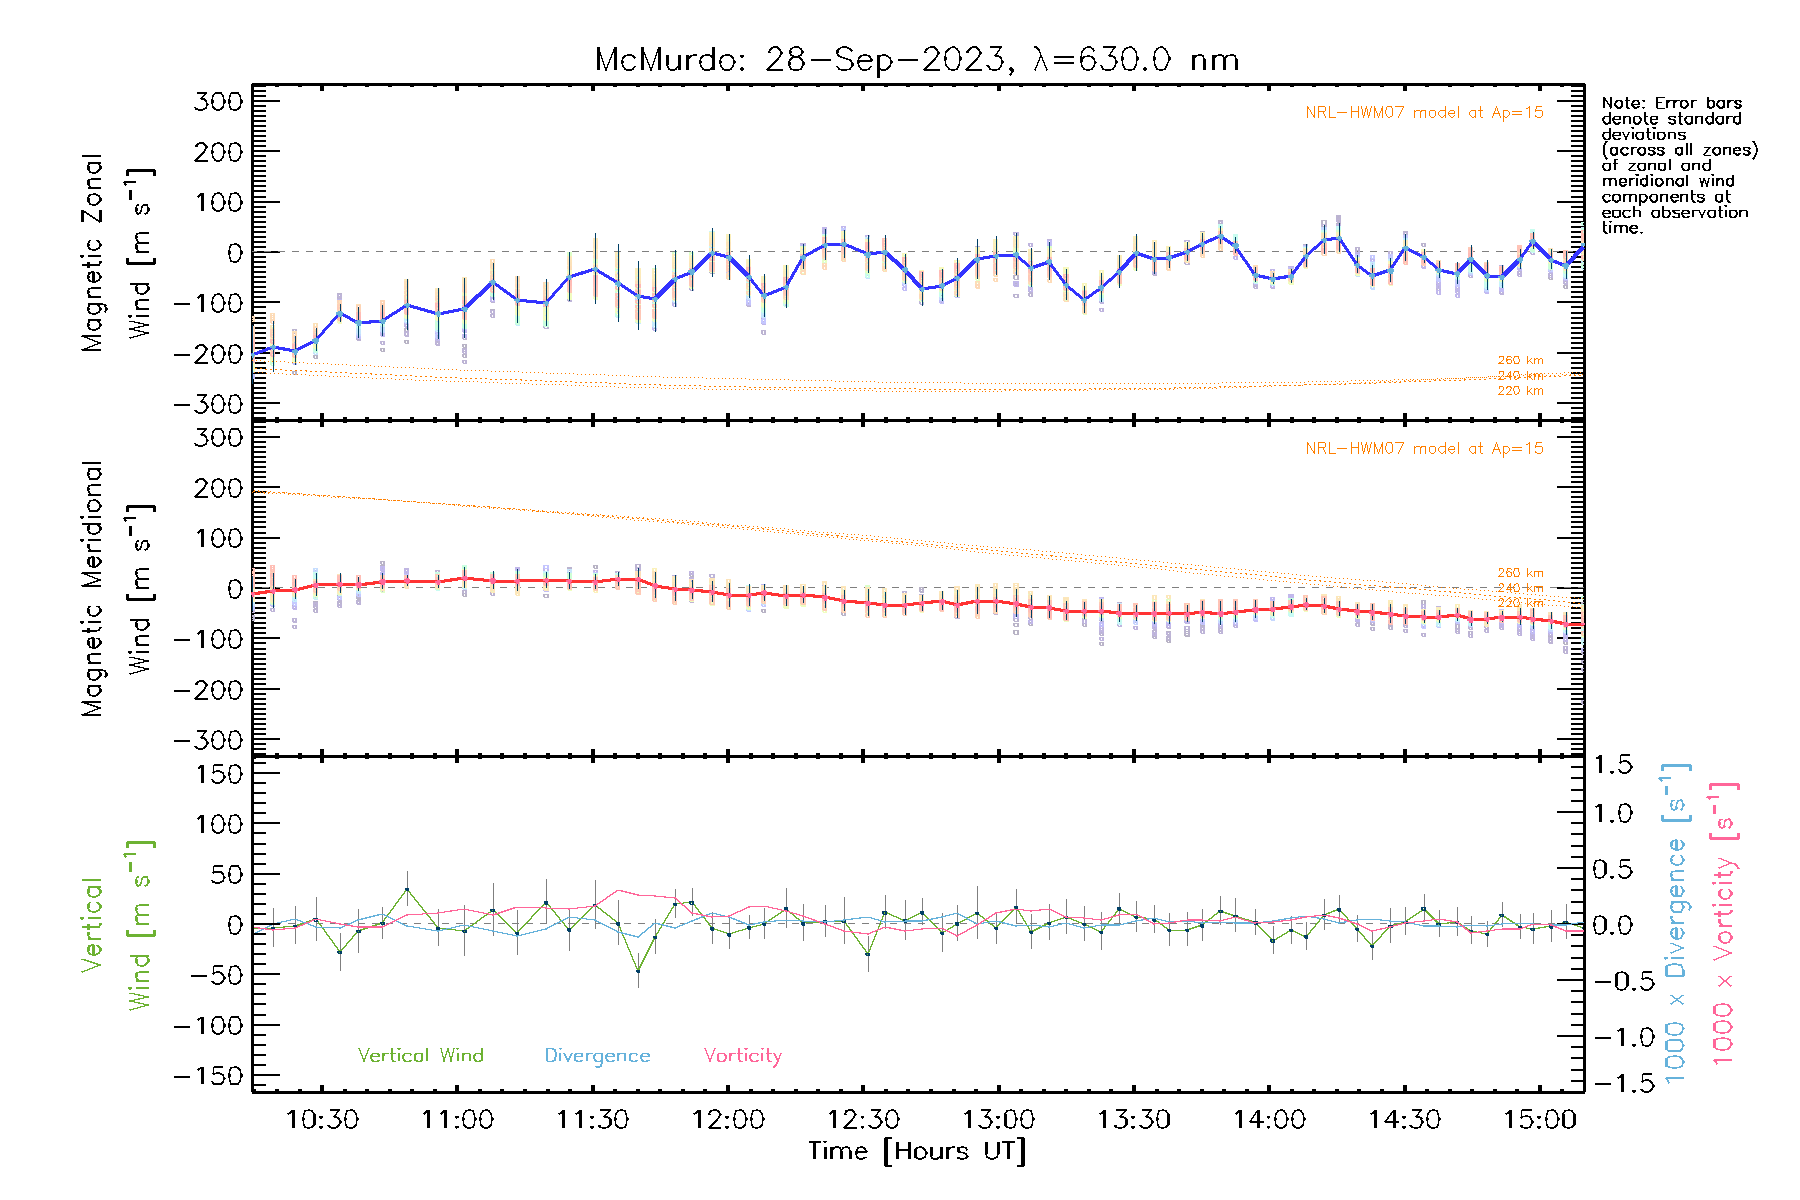Click the blue 'Divergence' legend entry

[x=597, y=1056]
